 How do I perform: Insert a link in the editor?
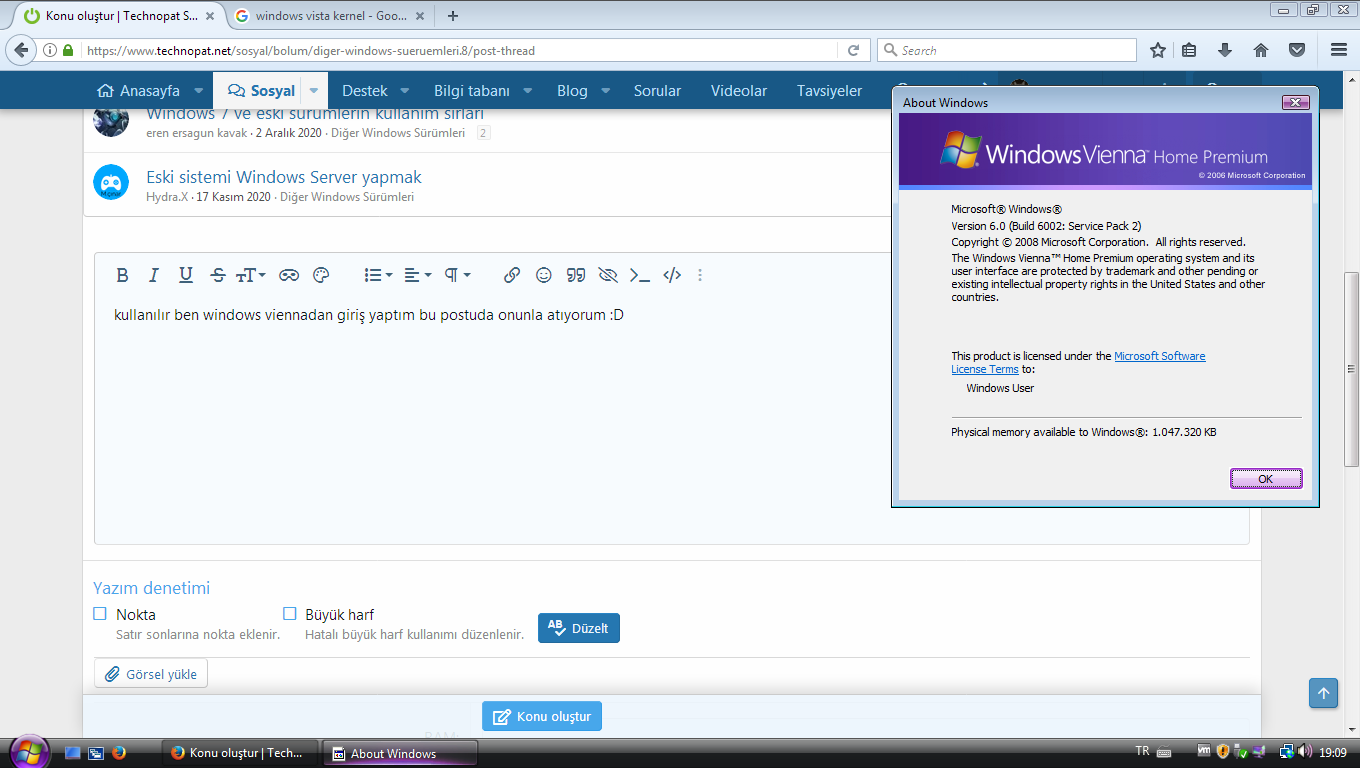point(512,275)
